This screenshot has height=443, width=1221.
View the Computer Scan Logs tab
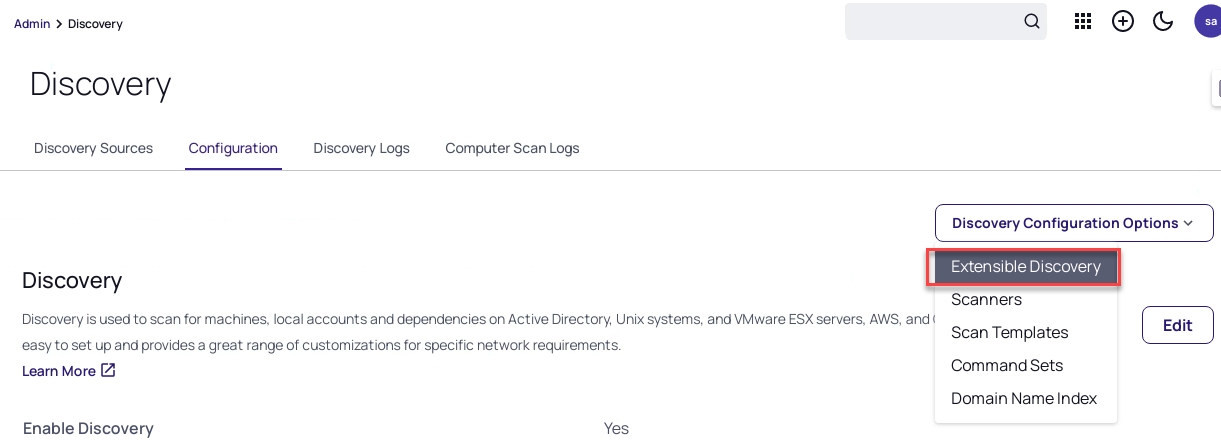point(512,148)
